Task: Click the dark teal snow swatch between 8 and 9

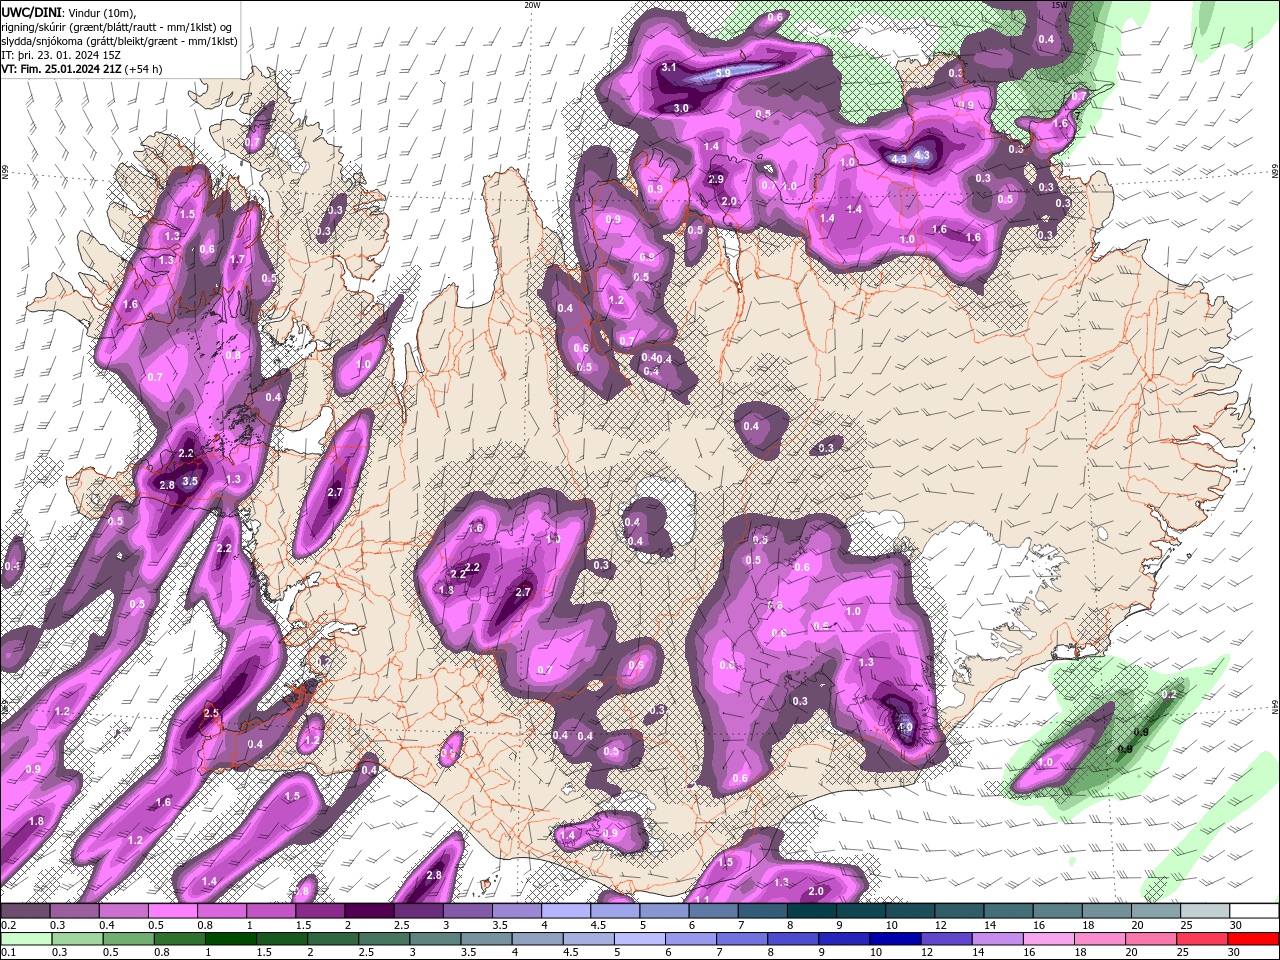Action: [x=811, y=911]
